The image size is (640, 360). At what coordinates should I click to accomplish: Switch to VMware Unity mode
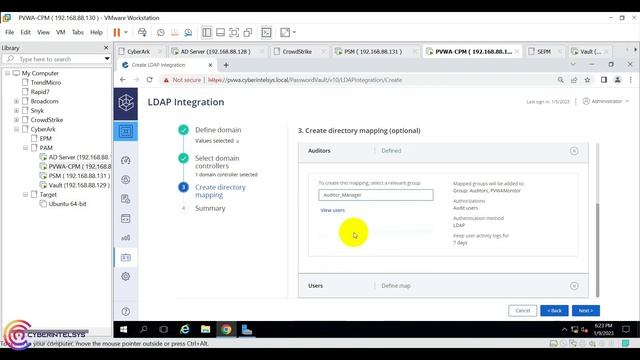tap(247, 32)
